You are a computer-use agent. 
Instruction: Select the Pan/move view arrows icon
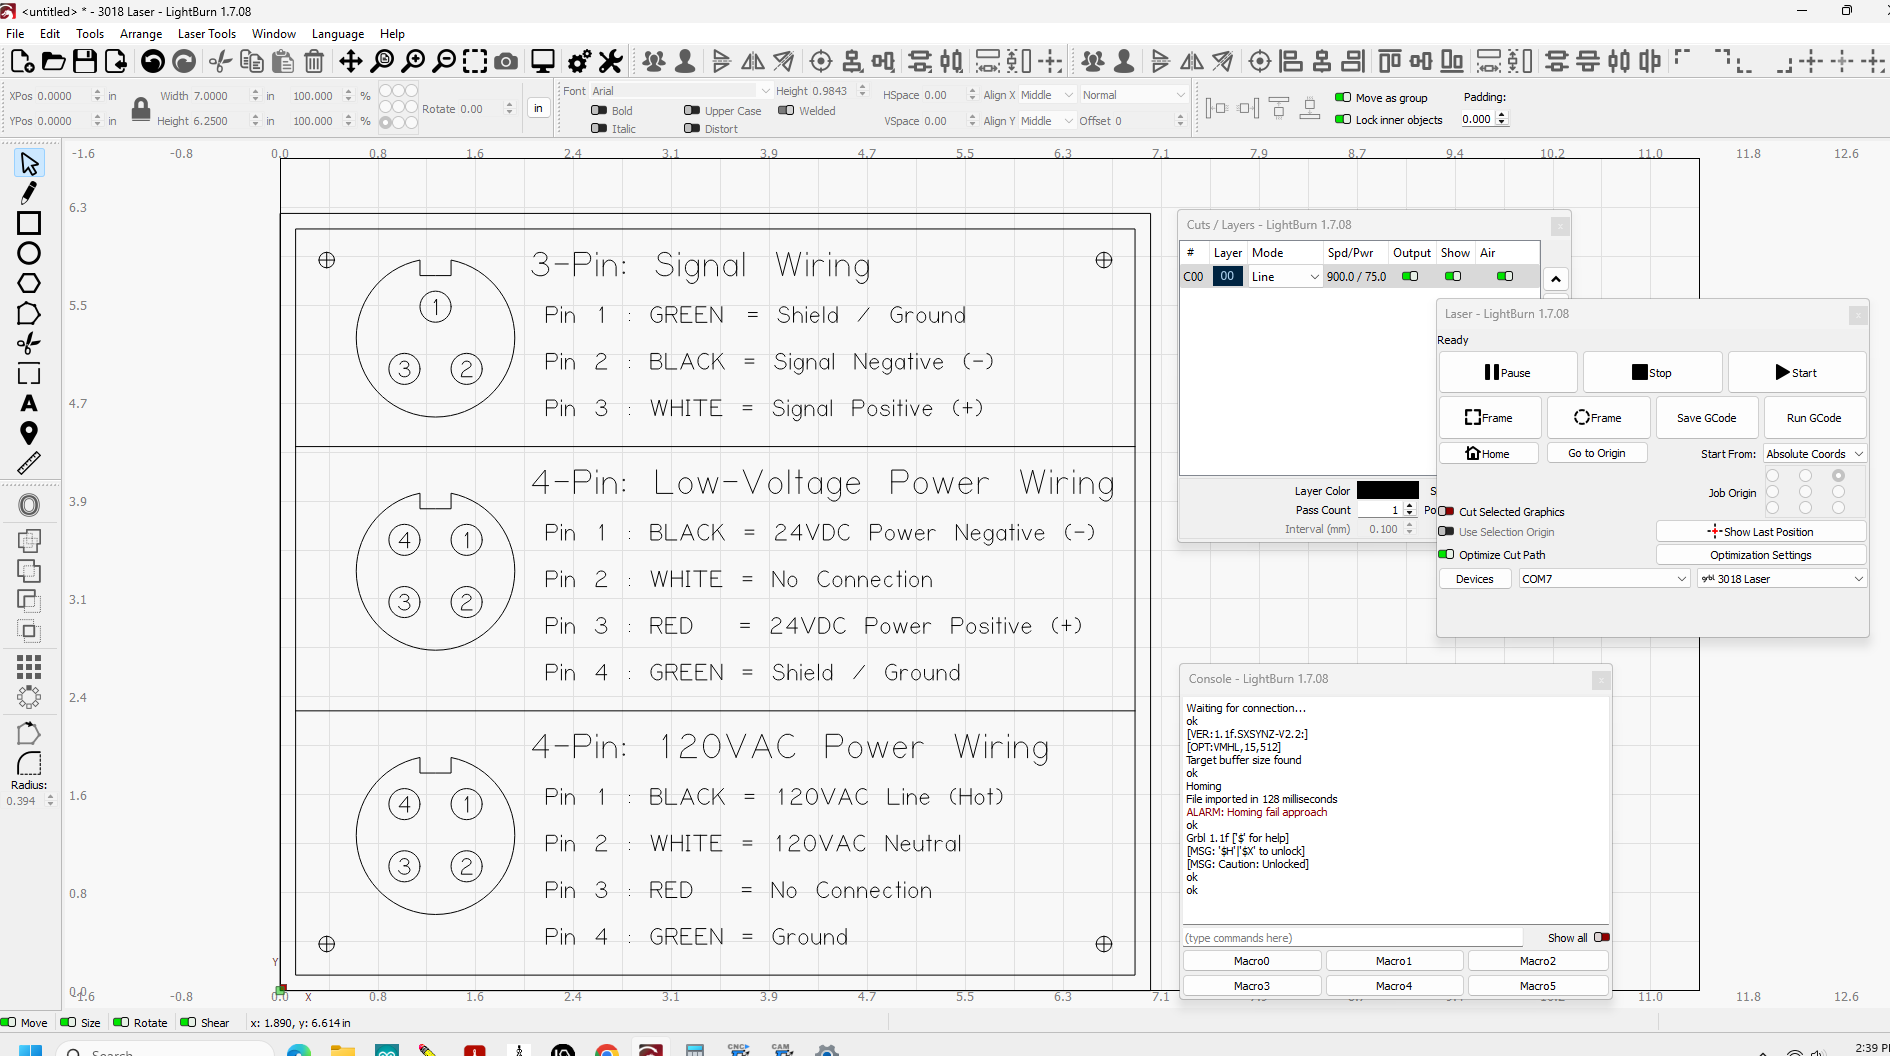[x=350, y=62]
